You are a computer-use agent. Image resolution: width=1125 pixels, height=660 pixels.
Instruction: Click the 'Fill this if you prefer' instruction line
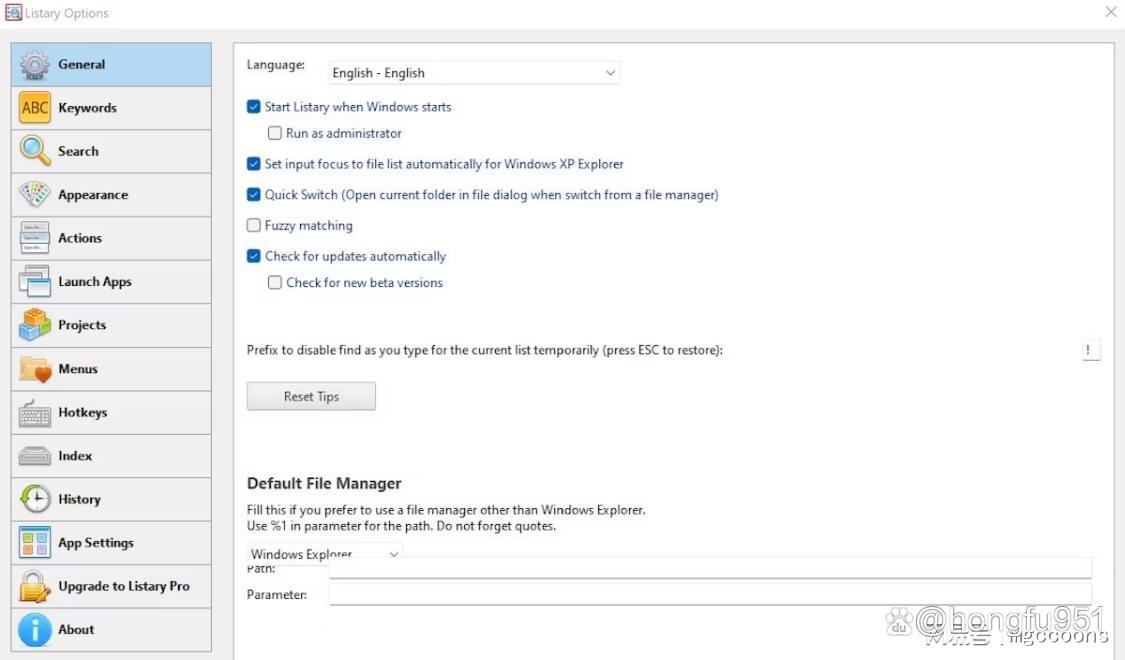point(446,510)
